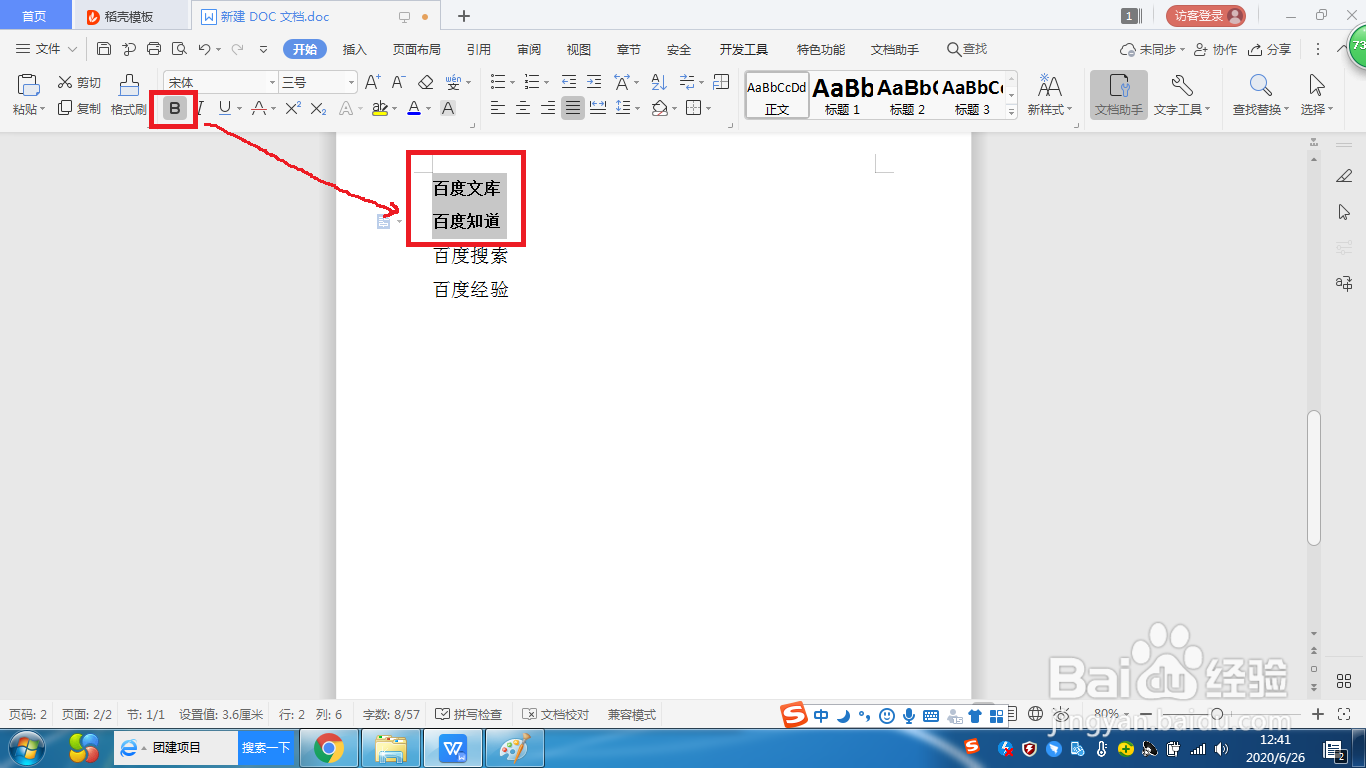The width and height of the screenshot is (1366, 768).
Task: Copy the selection with 复制
Action: coord(79,108)
